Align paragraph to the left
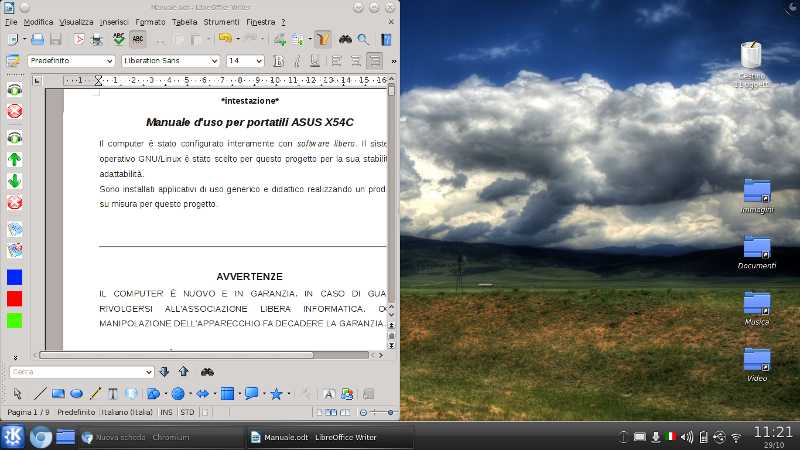This screenshot has width=800, height=450. tap(336, 61)
